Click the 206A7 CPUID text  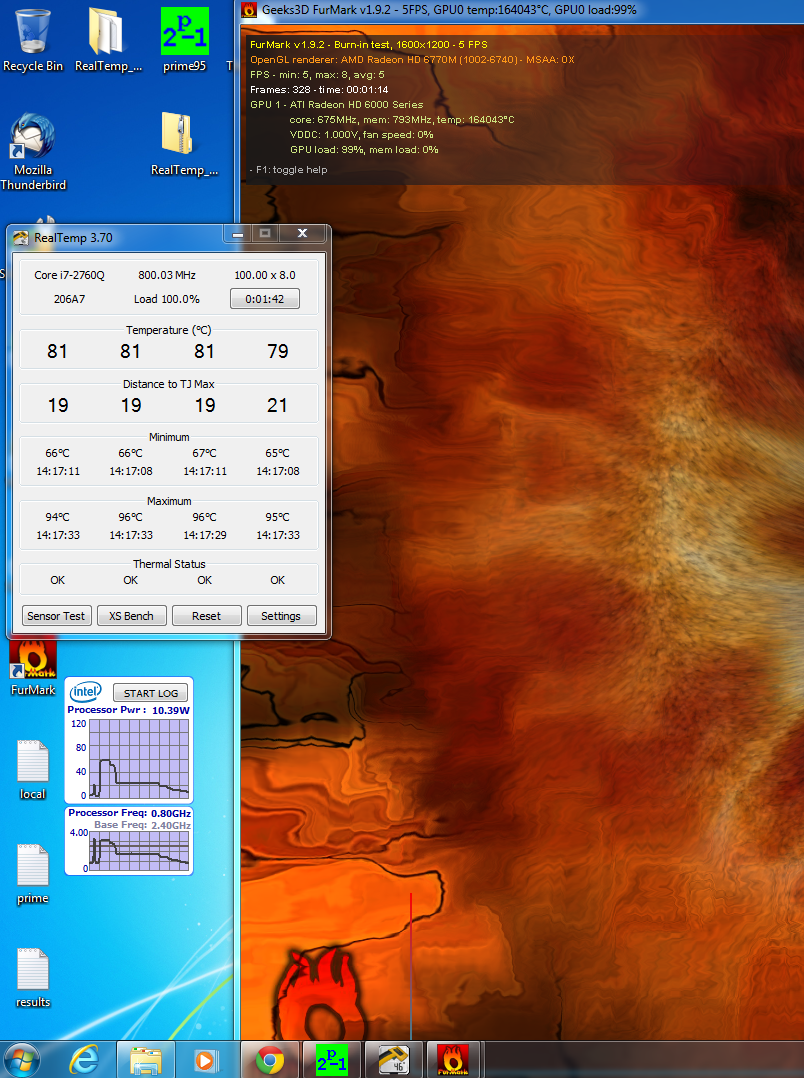click(69, 299)
